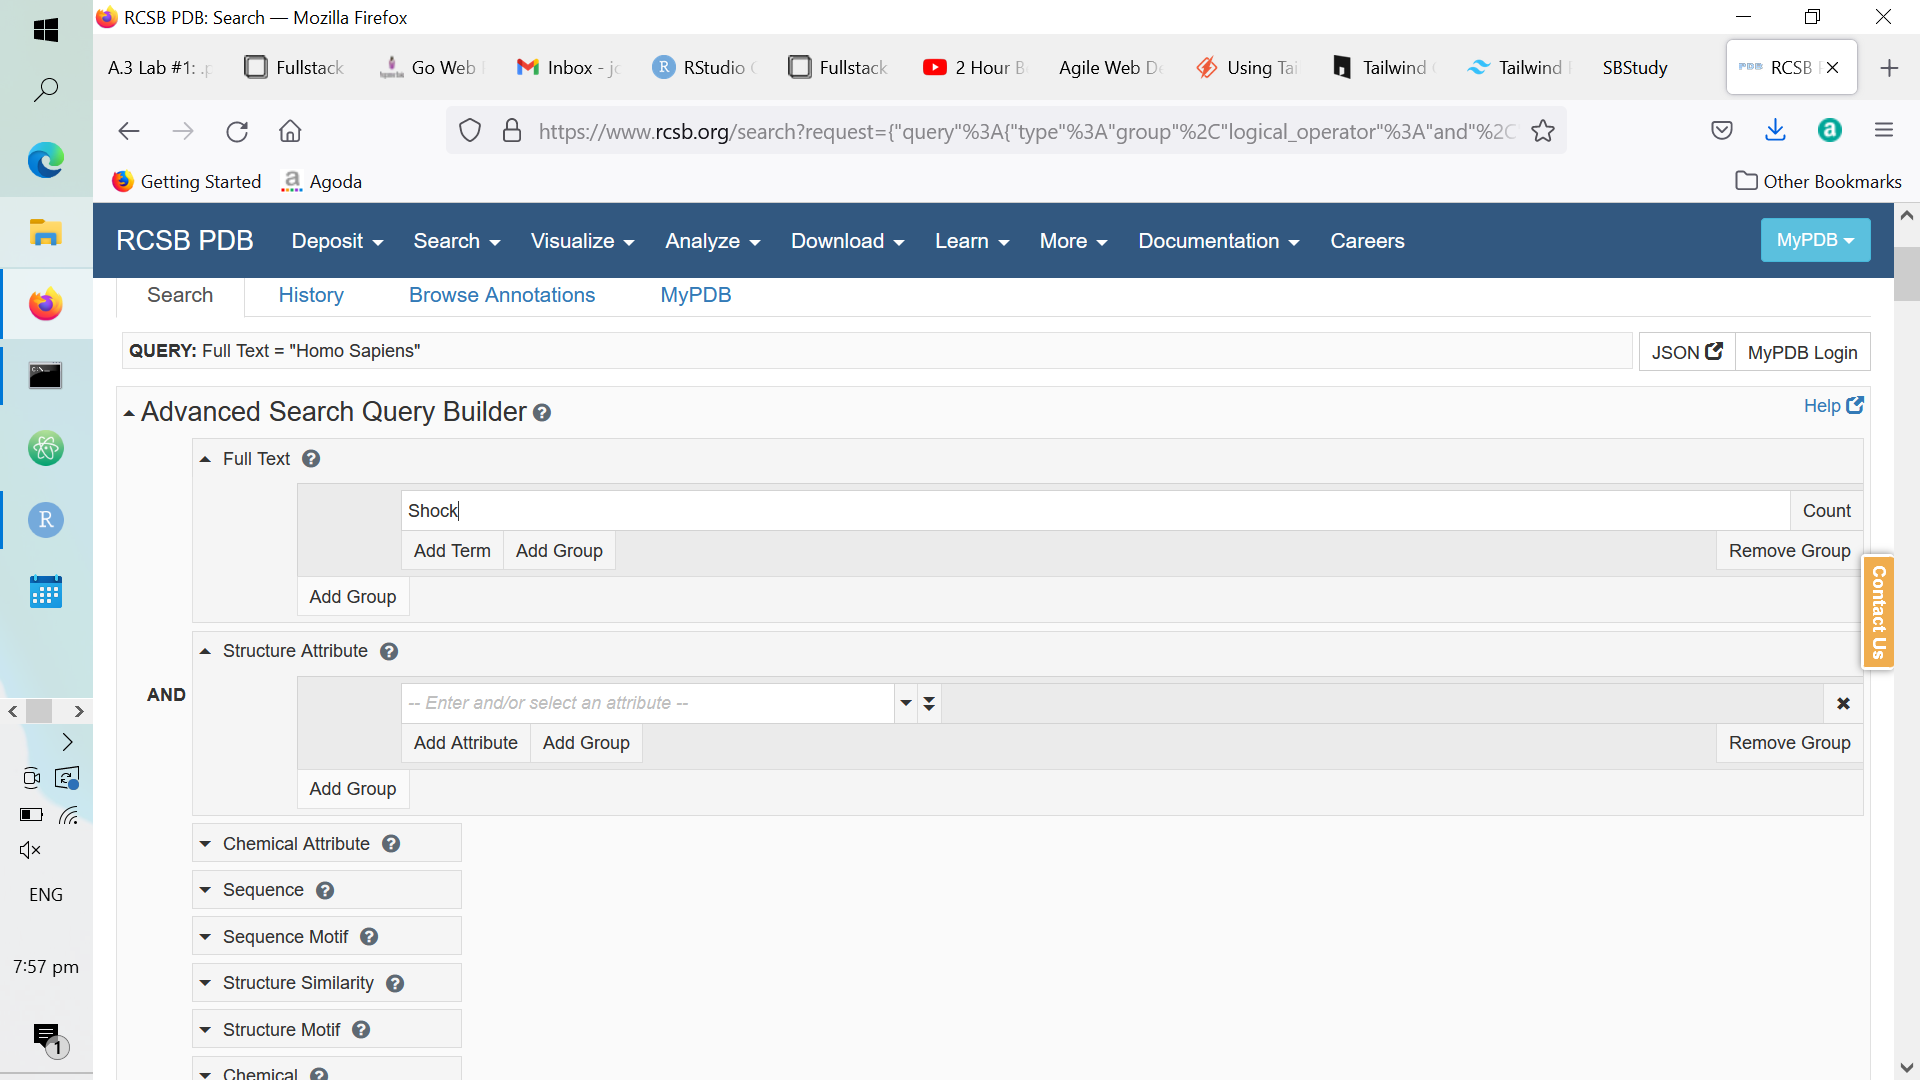Screen dimensions: 1920x1080
Task: Click the Search menu dropdown arrow
Action: (497, 243)
